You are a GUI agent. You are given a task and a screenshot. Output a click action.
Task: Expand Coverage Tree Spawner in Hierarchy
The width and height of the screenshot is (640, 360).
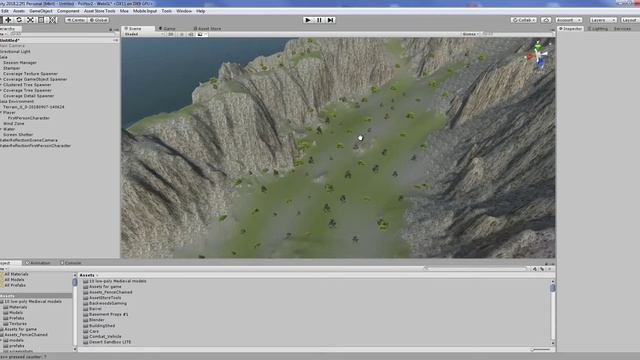1,90
